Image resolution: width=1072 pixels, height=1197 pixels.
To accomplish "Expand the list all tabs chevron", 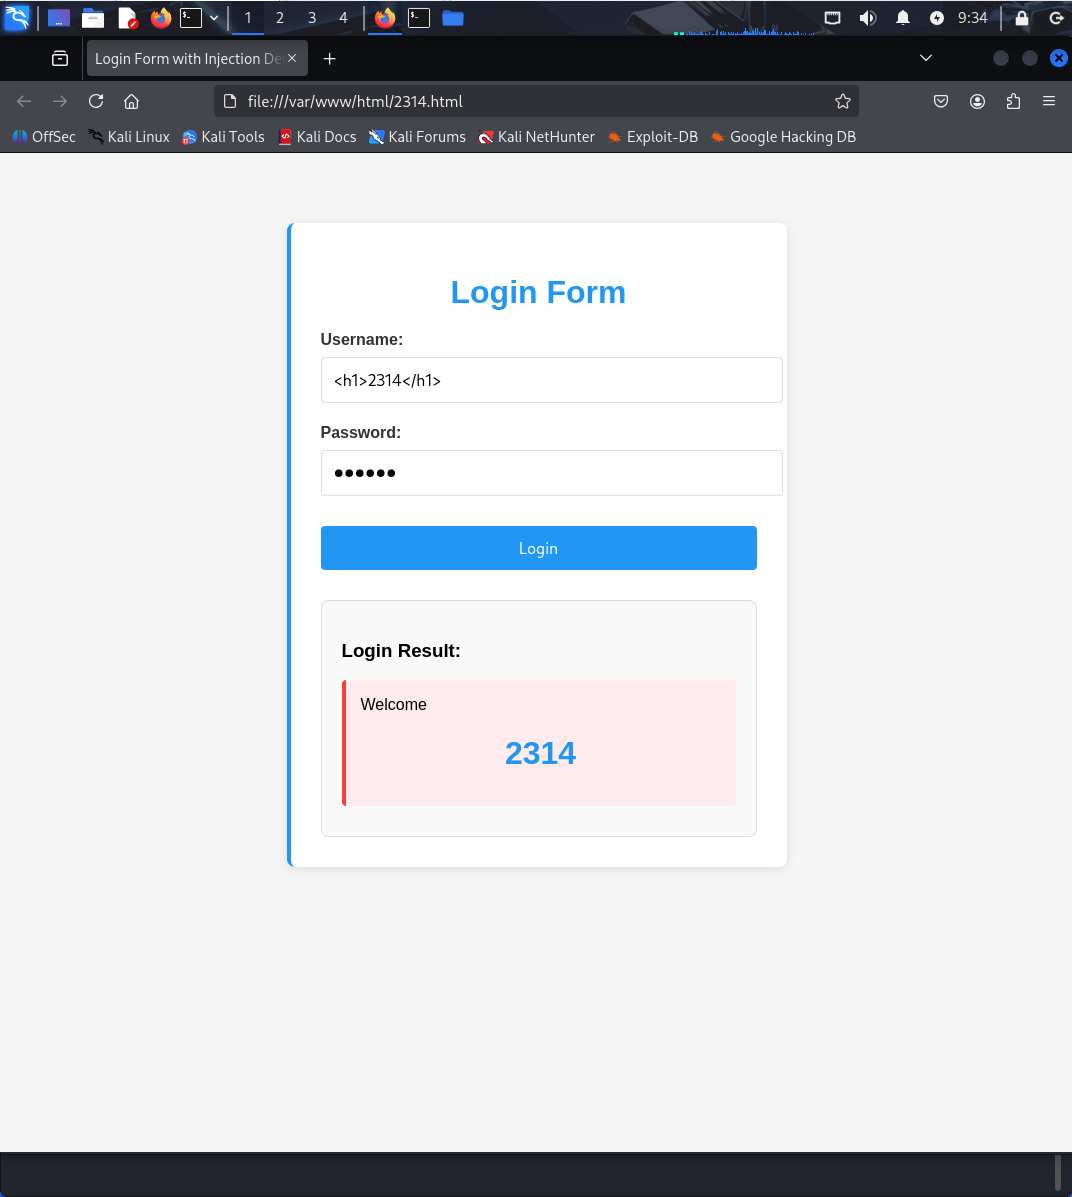I will (x=925, y=58).
